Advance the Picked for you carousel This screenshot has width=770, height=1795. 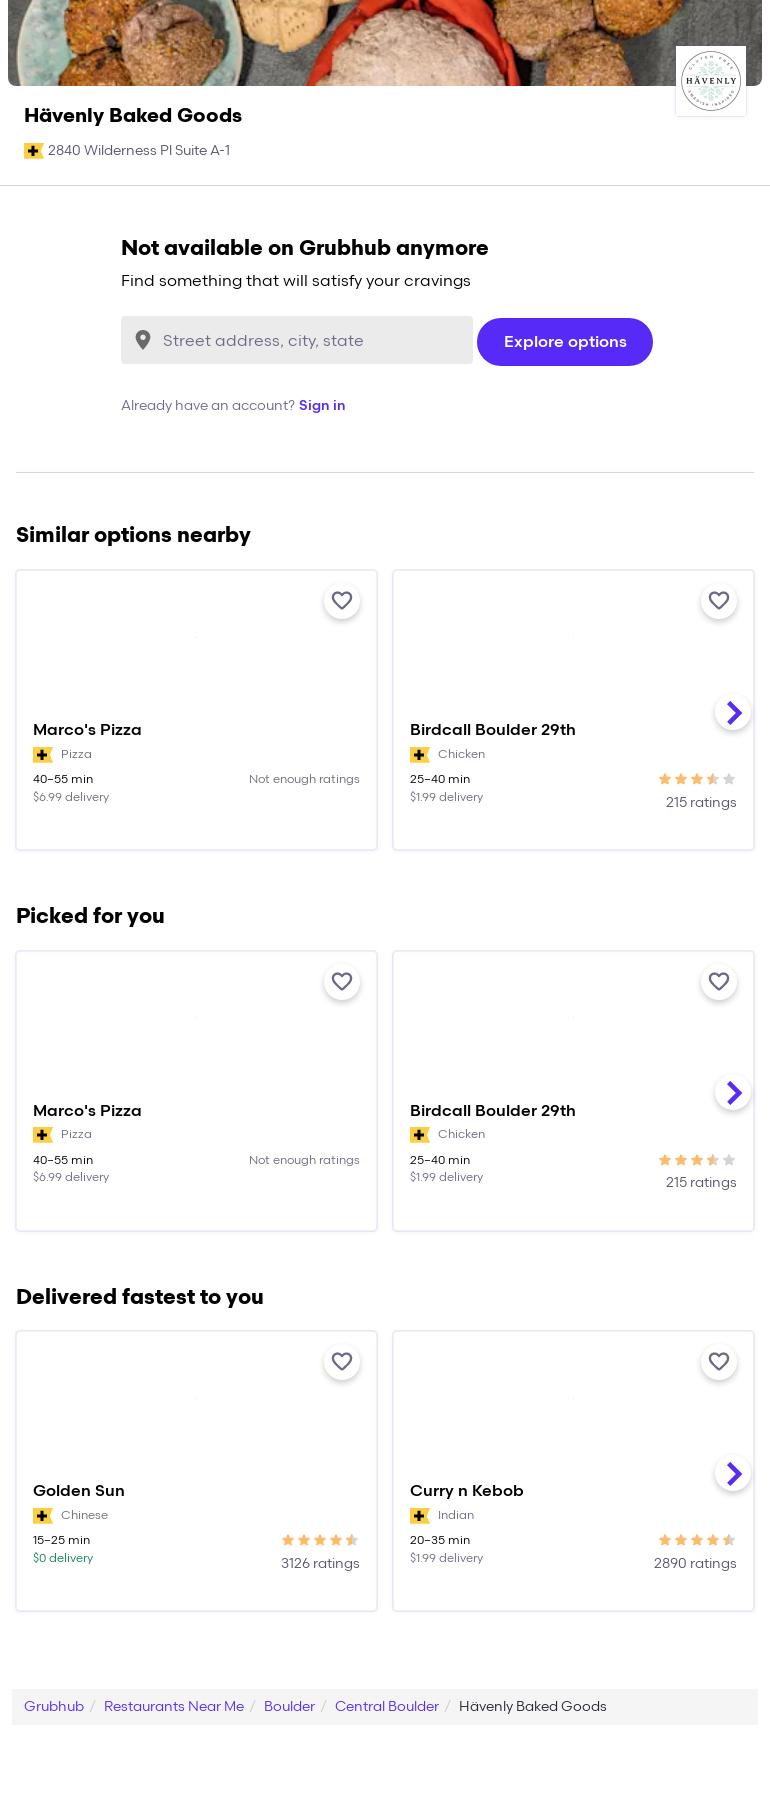734,1092
